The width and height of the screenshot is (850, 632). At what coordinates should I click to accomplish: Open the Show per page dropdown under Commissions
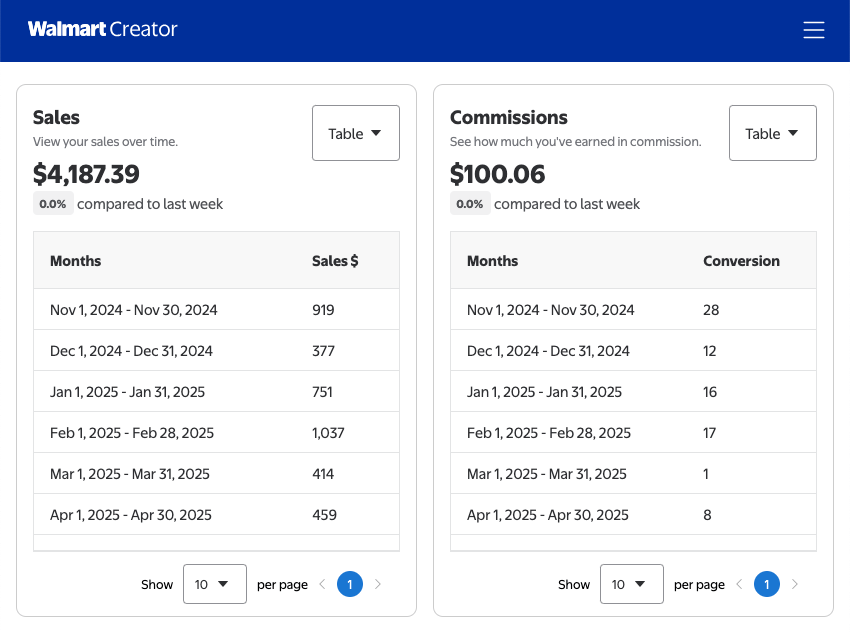point(631,584)
